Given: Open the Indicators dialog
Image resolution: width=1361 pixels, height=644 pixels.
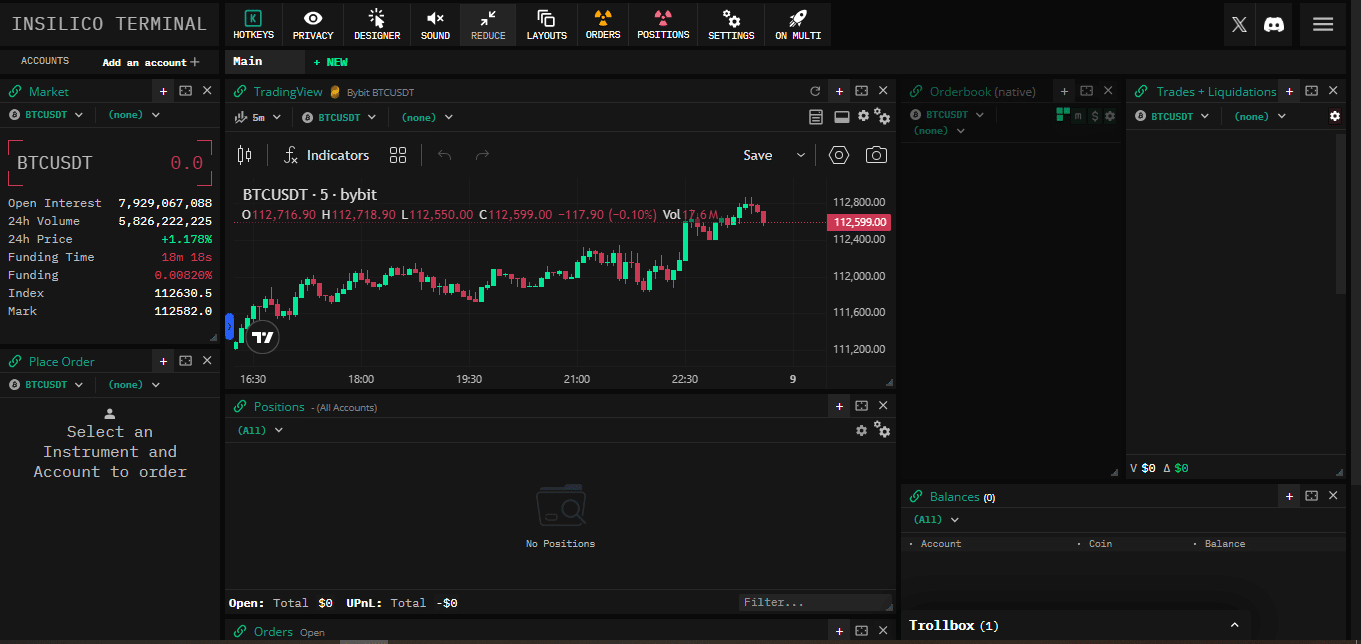Looking at the screenshot, I should coord(327,155).
